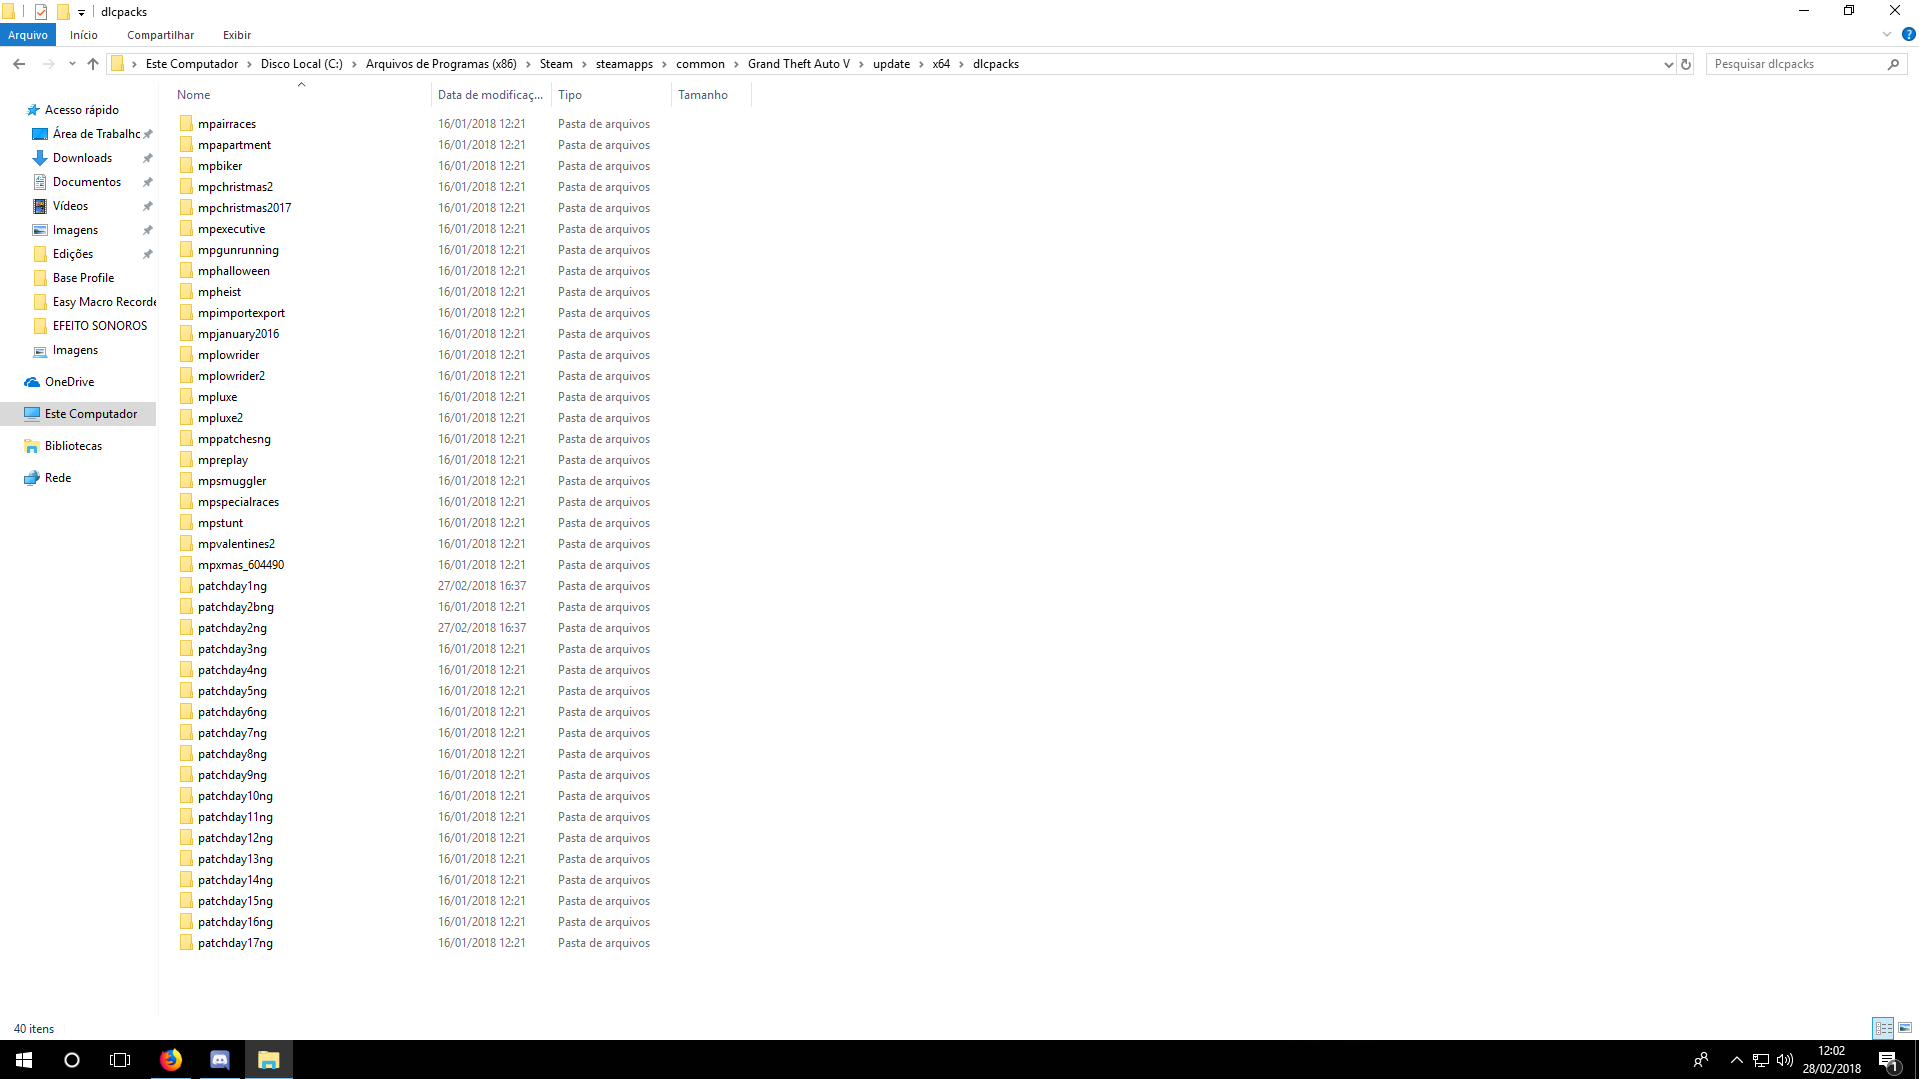
Task: Select the patchday10ng folder name
Action: click(x=235, y=796)
